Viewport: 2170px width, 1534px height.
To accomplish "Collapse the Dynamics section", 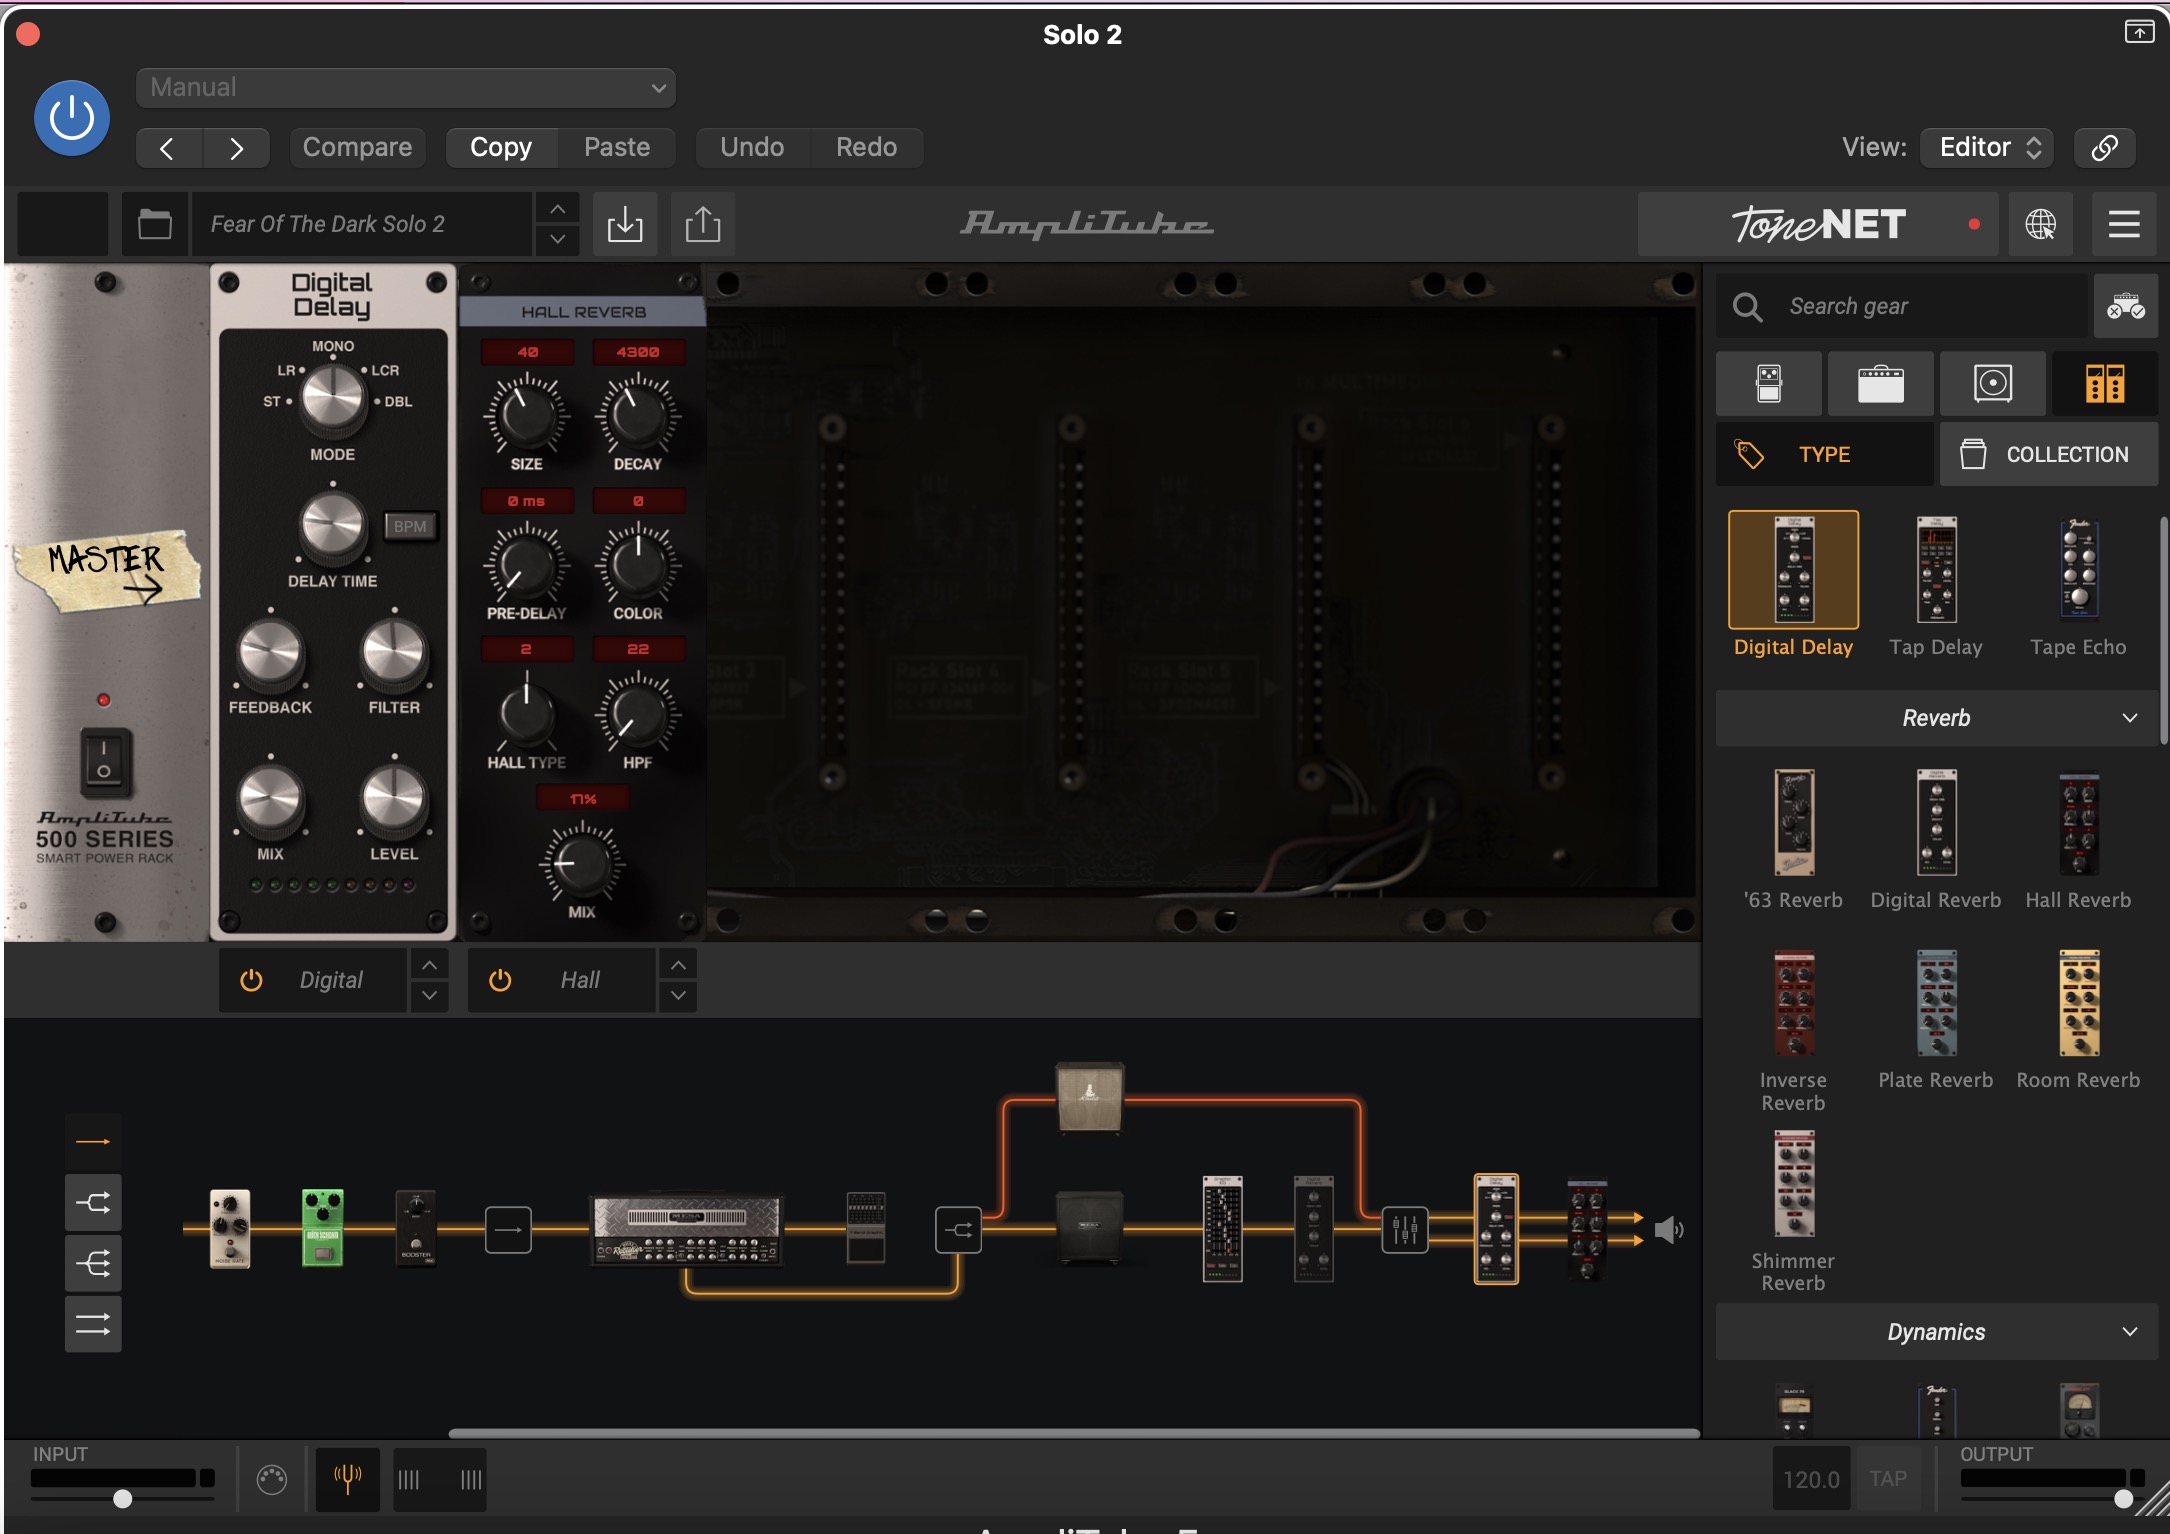I will (1936, 1332).
